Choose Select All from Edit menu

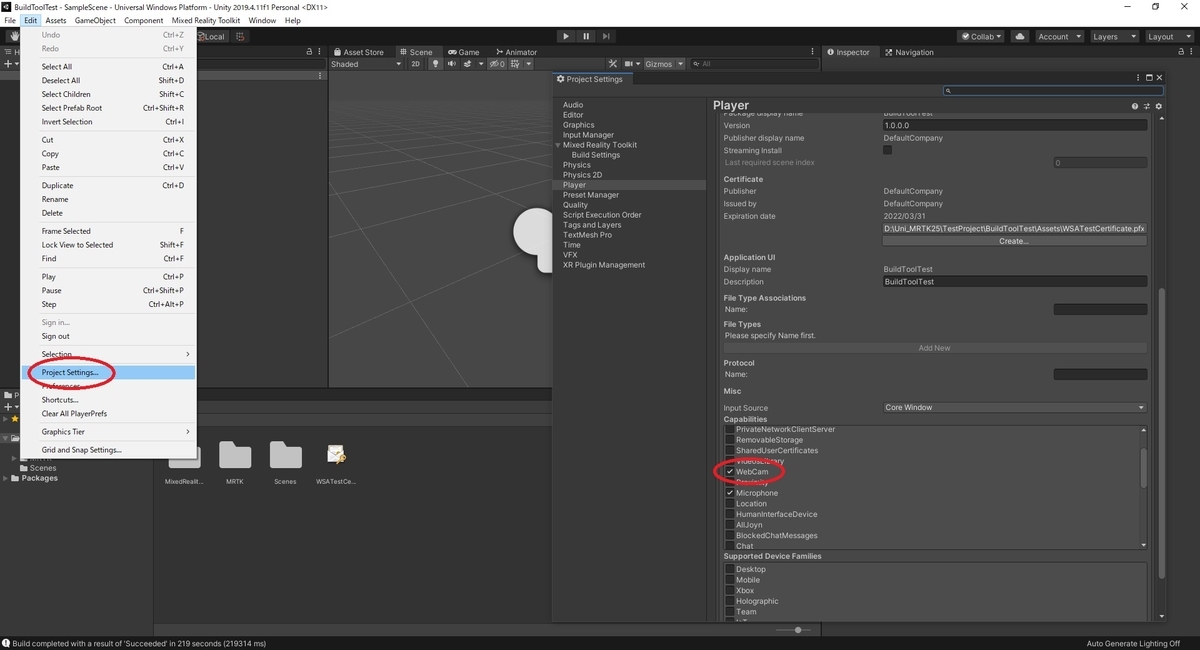(x=108, y=67)
